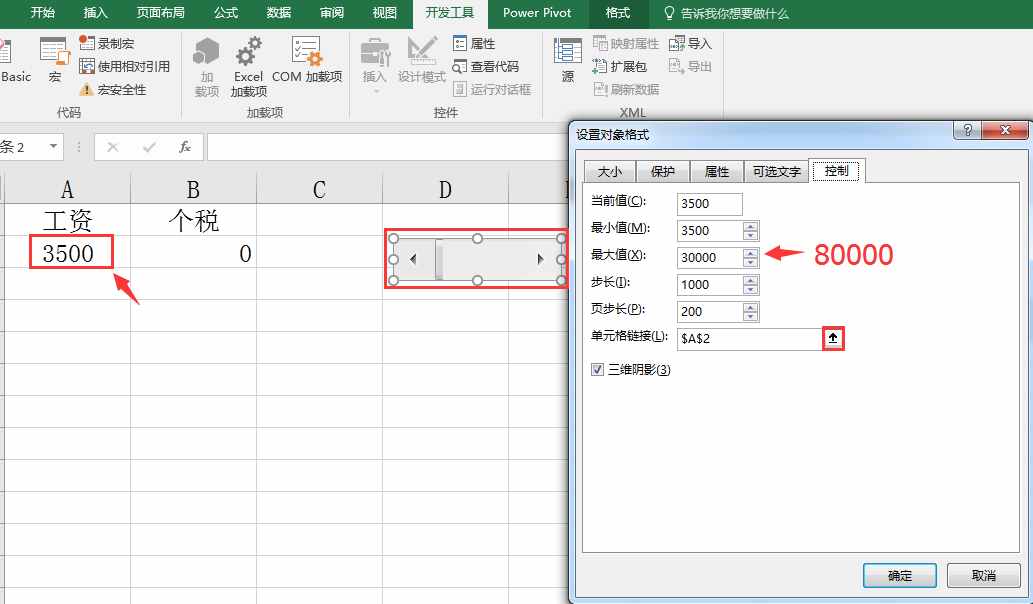Screen dimensions: 1033x604
Task: Select cell A2 containing 3500
Action: click(69, 253)
